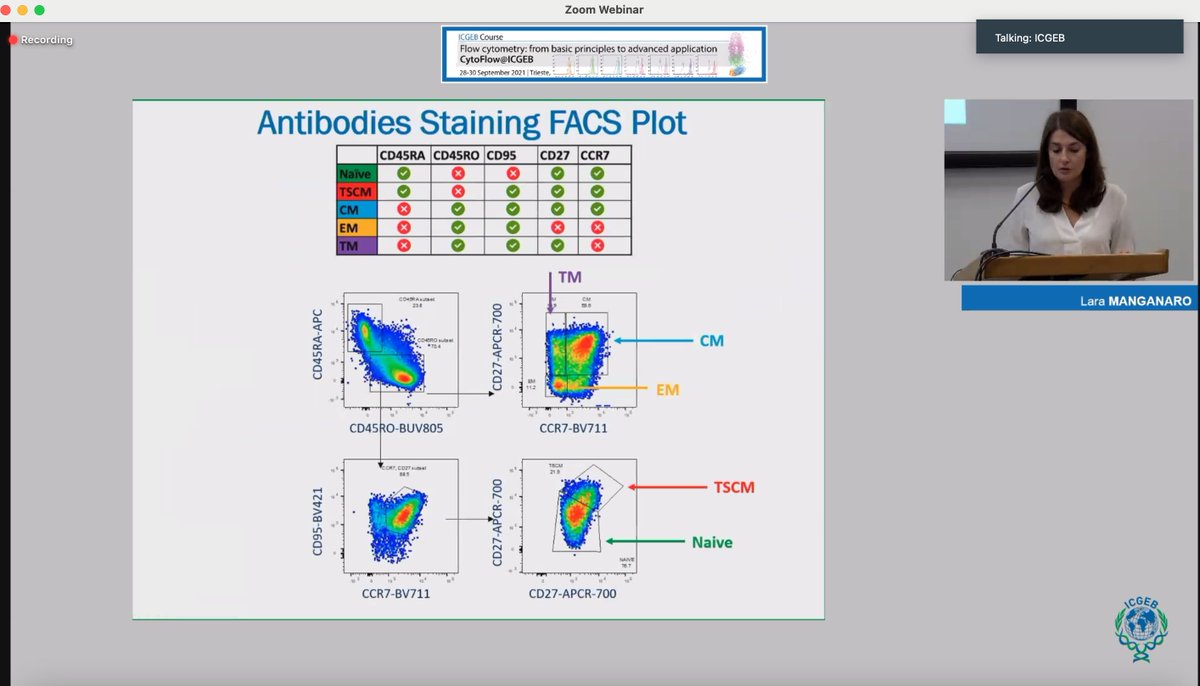Click the green check for Naive under CCR7
The height and width of the screenshot is (686, 1200).
click(598, 173)
